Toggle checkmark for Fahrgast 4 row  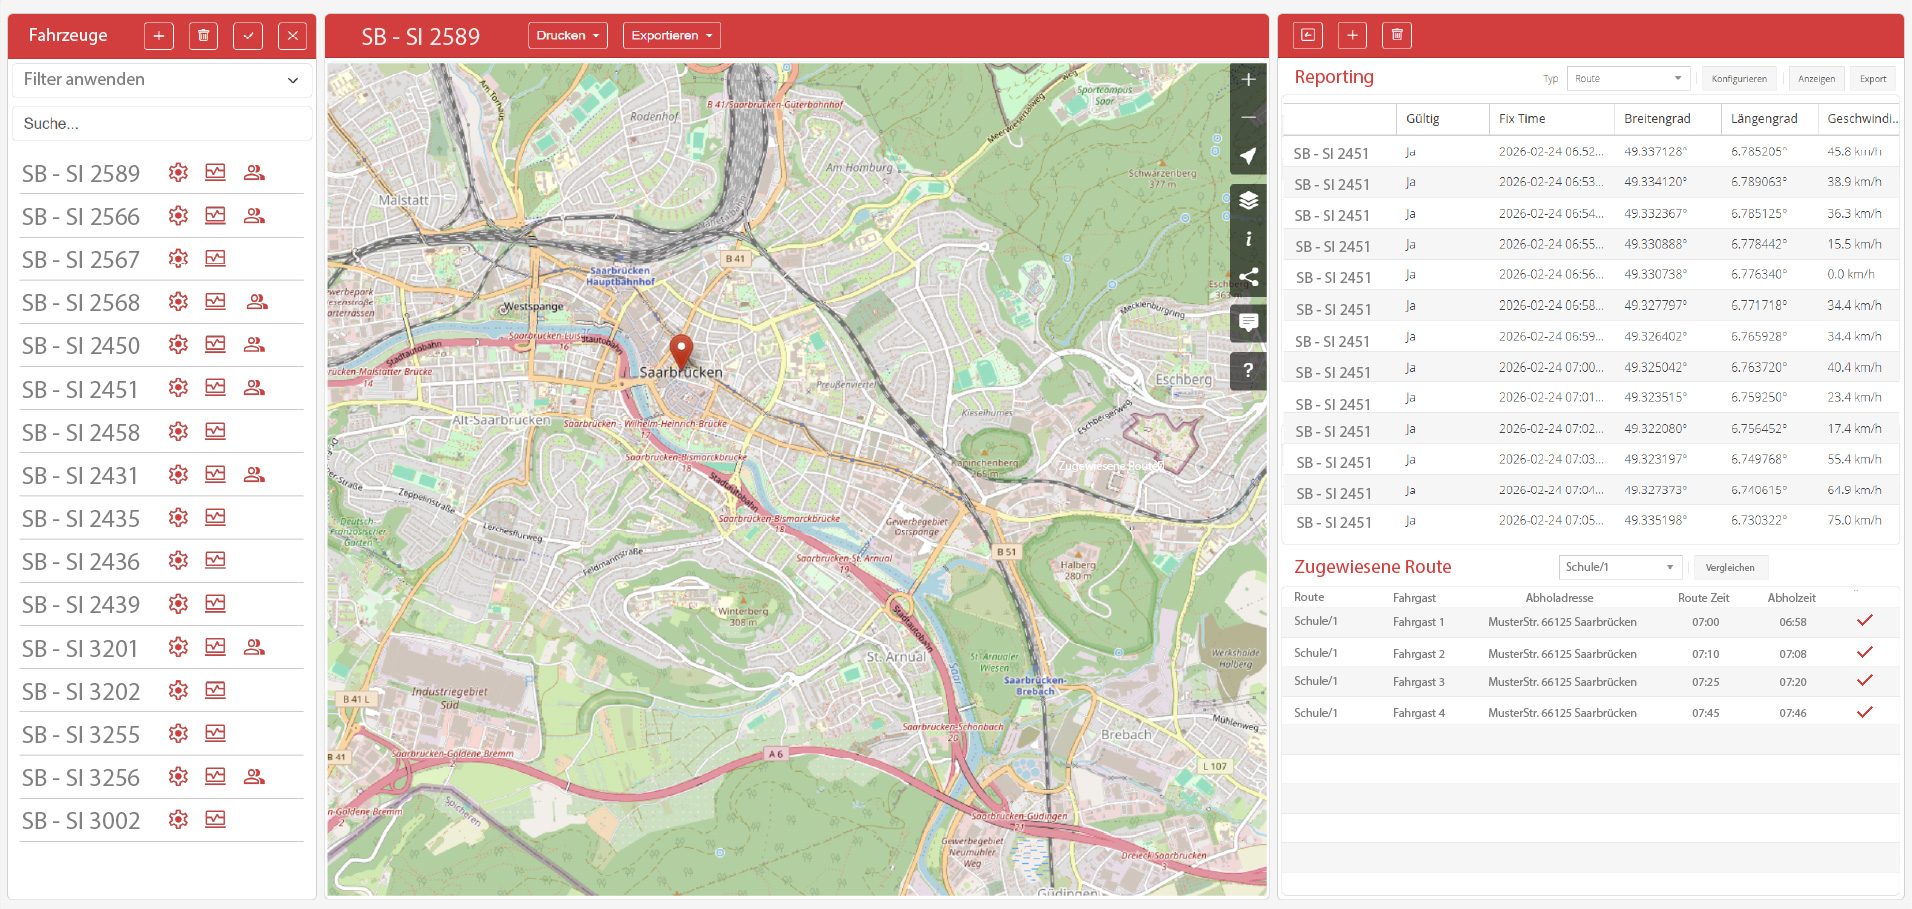click(1865, 713)
